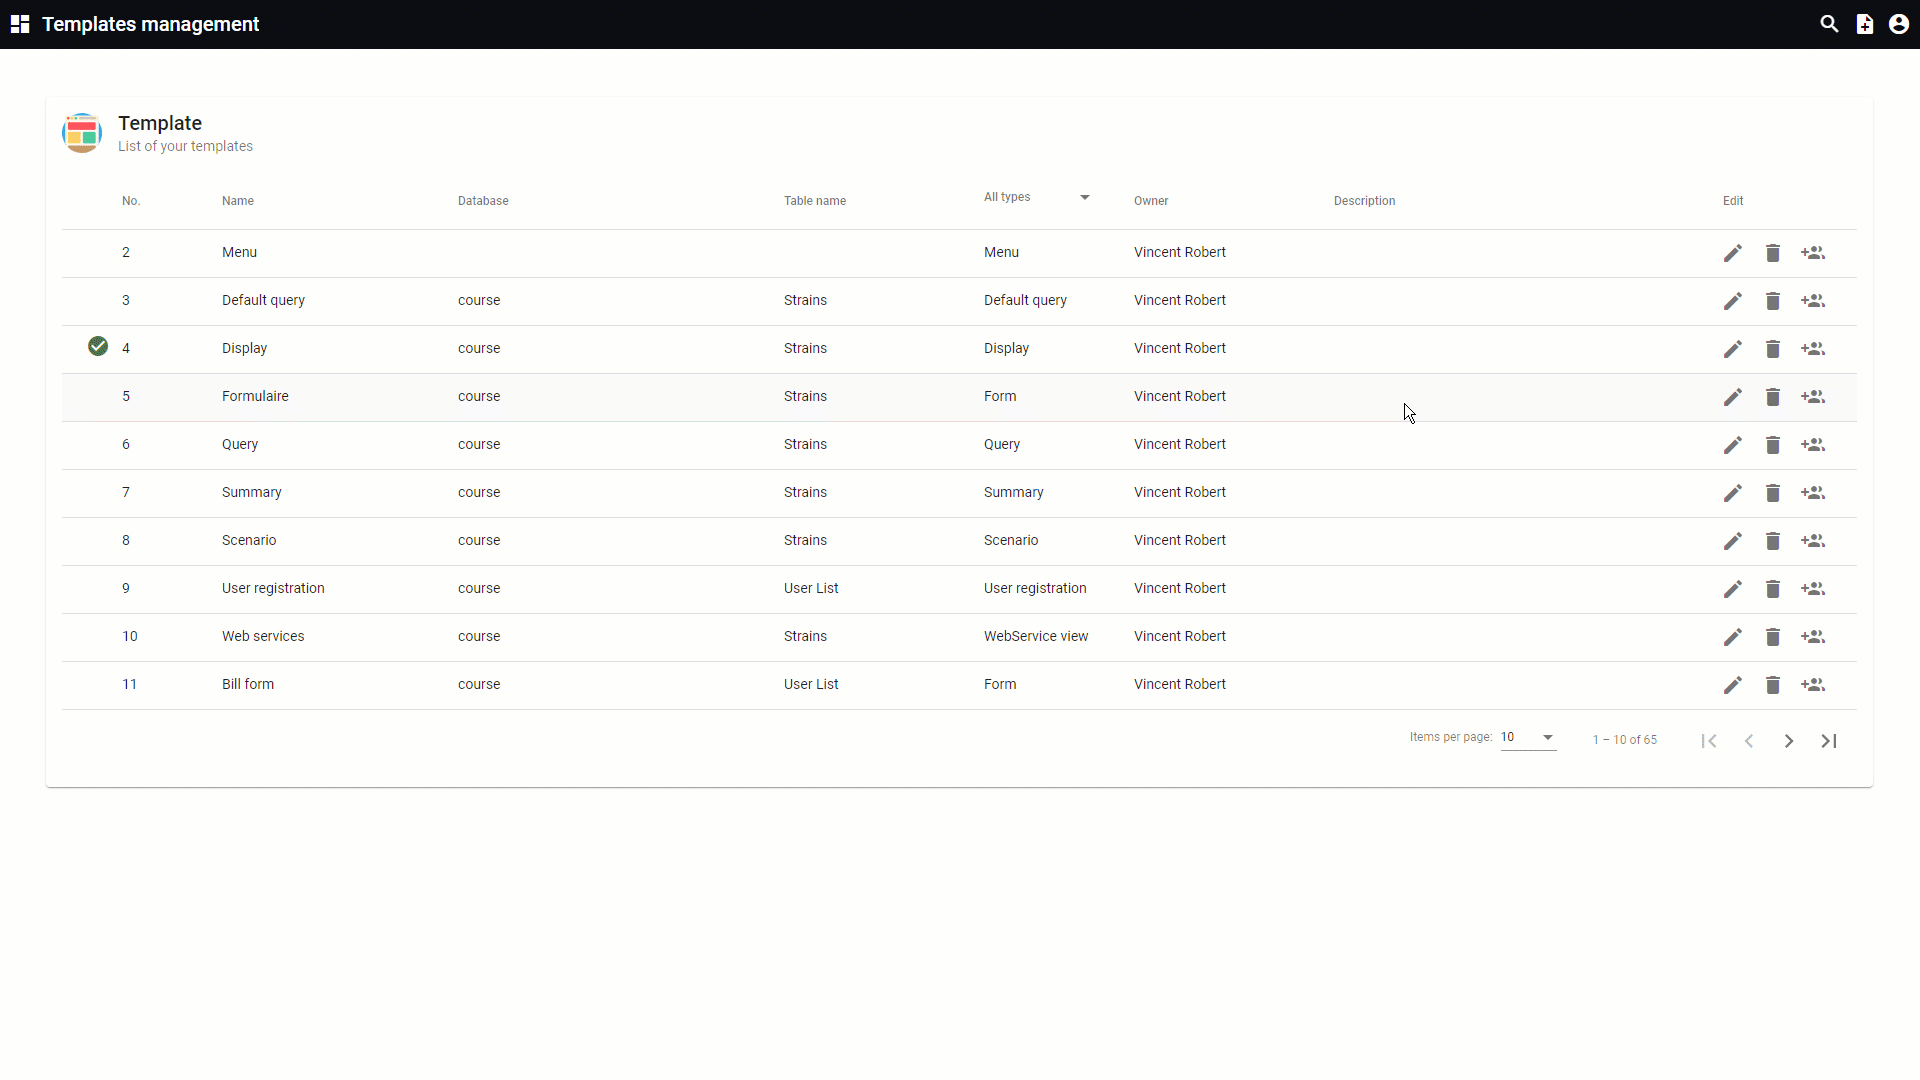This screenshot has width=1920, height=1080.
Task: Delete the Display template
Action: 1773,349
